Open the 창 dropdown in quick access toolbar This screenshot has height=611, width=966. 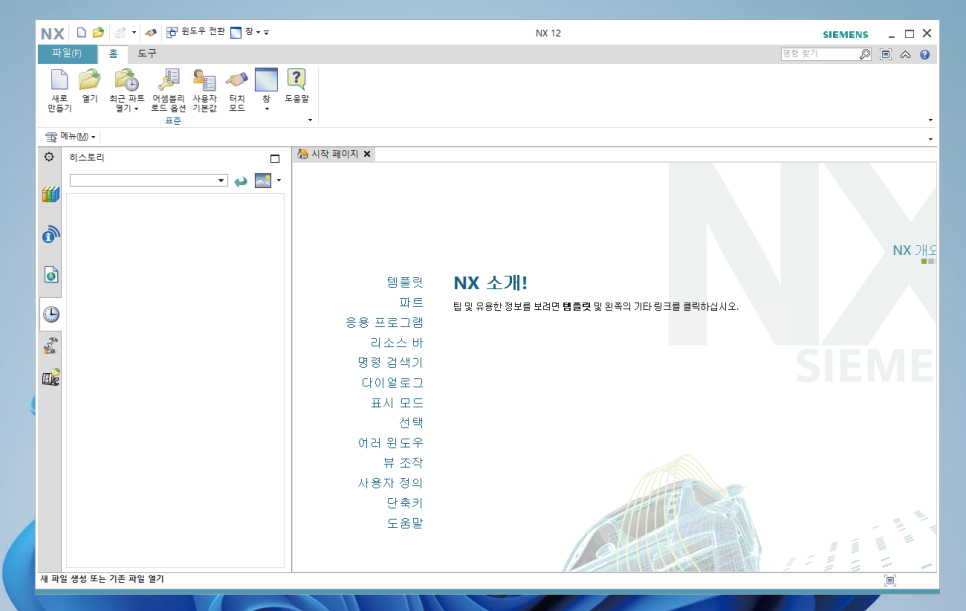(x=245, y=31)
